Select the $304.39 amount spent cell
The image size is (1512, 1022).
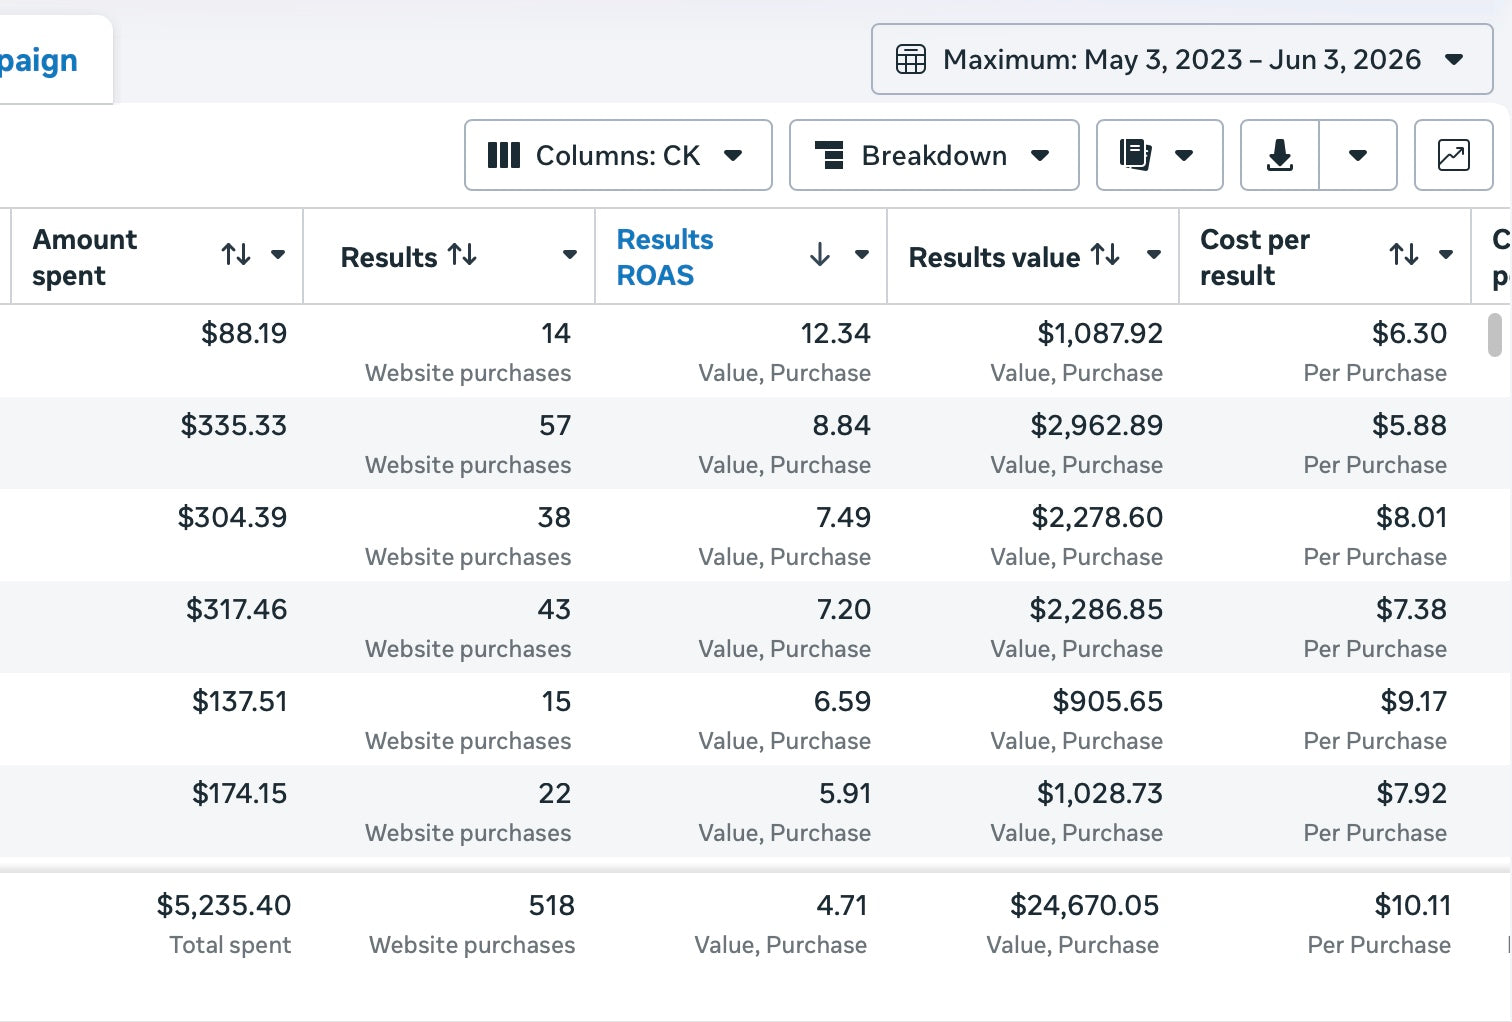point(232,517)
